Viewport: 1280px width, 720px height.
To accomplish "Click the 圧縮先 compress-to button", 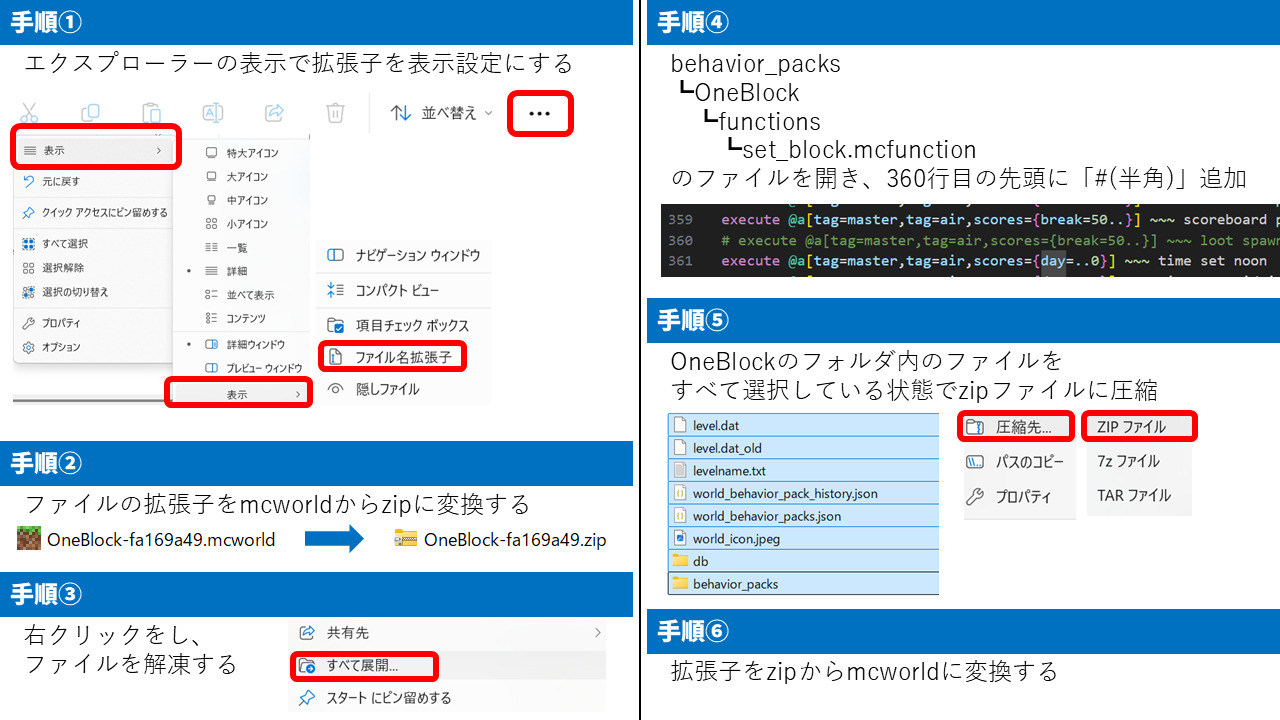I will (x=1015, y=427).
